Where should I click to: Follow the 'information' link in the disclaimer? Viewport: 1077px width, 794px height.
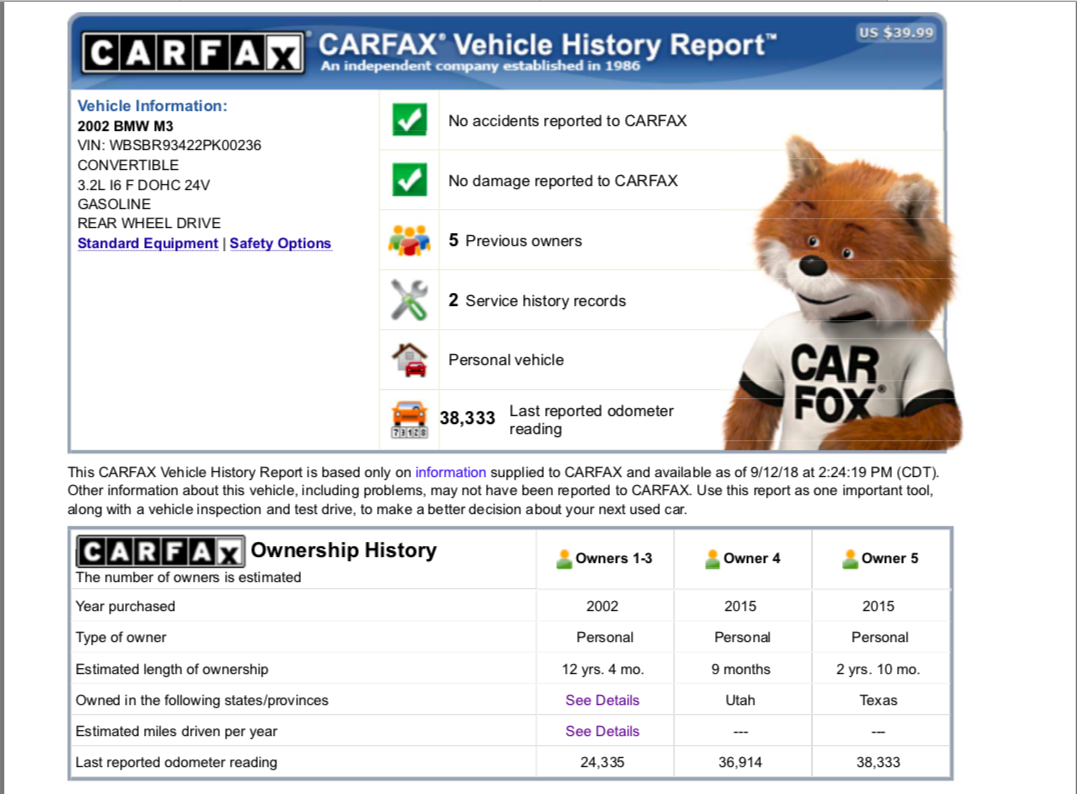point(451,473)
